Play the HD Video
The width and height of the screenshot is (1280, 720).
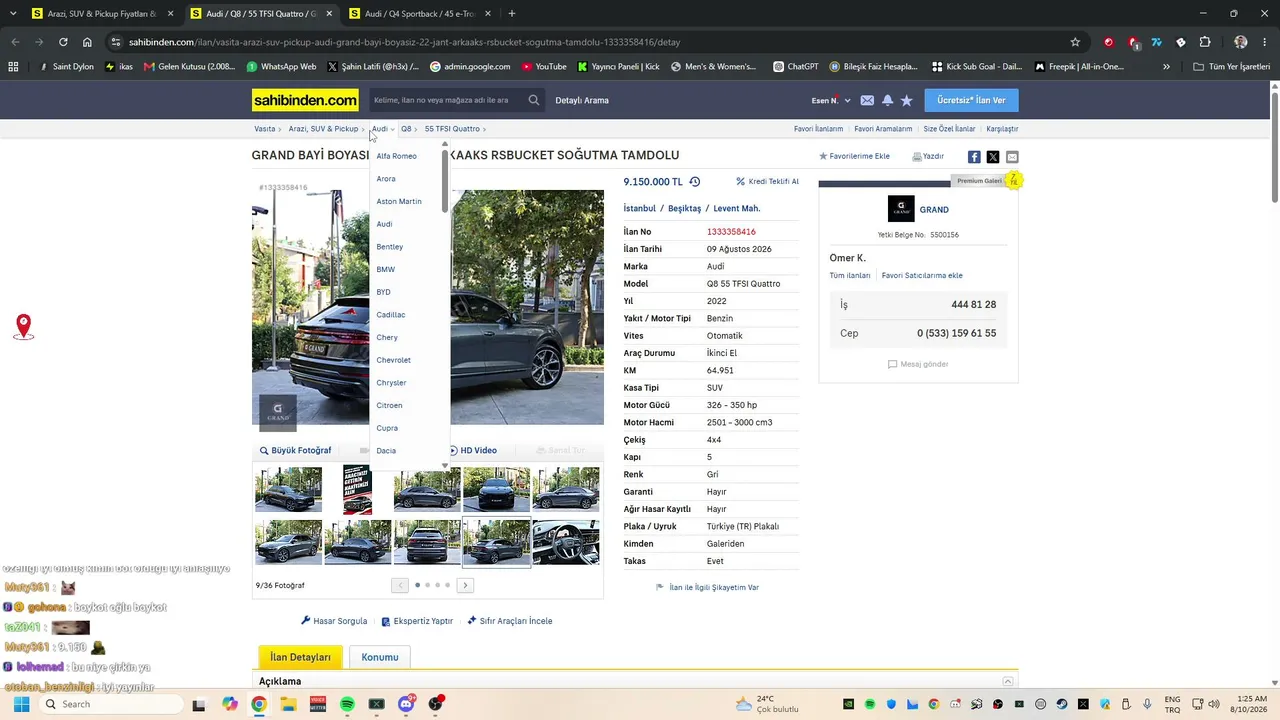(472, 451)
